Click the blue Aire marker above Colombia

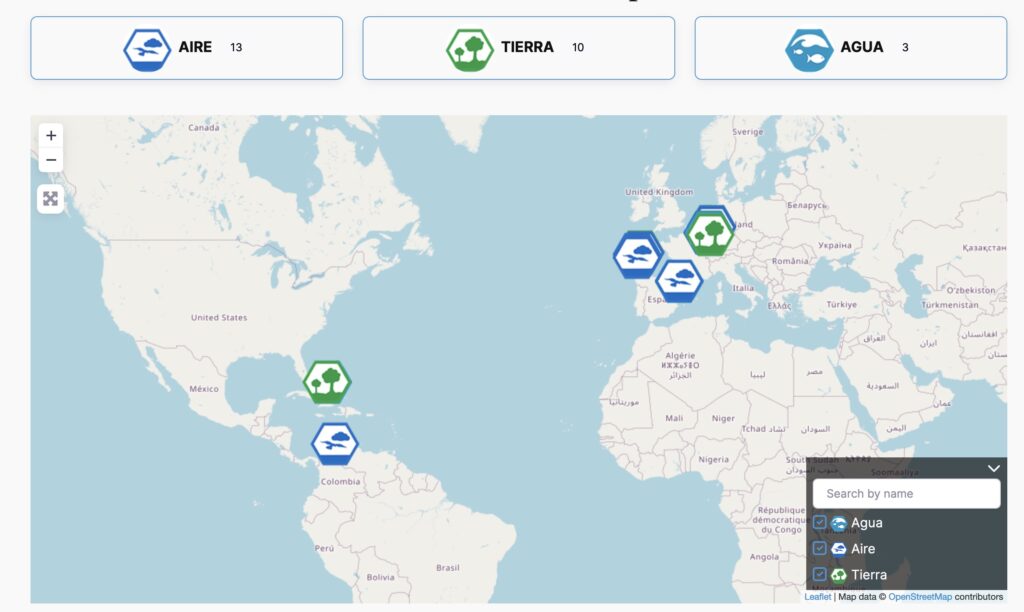(x=334, y=442)
